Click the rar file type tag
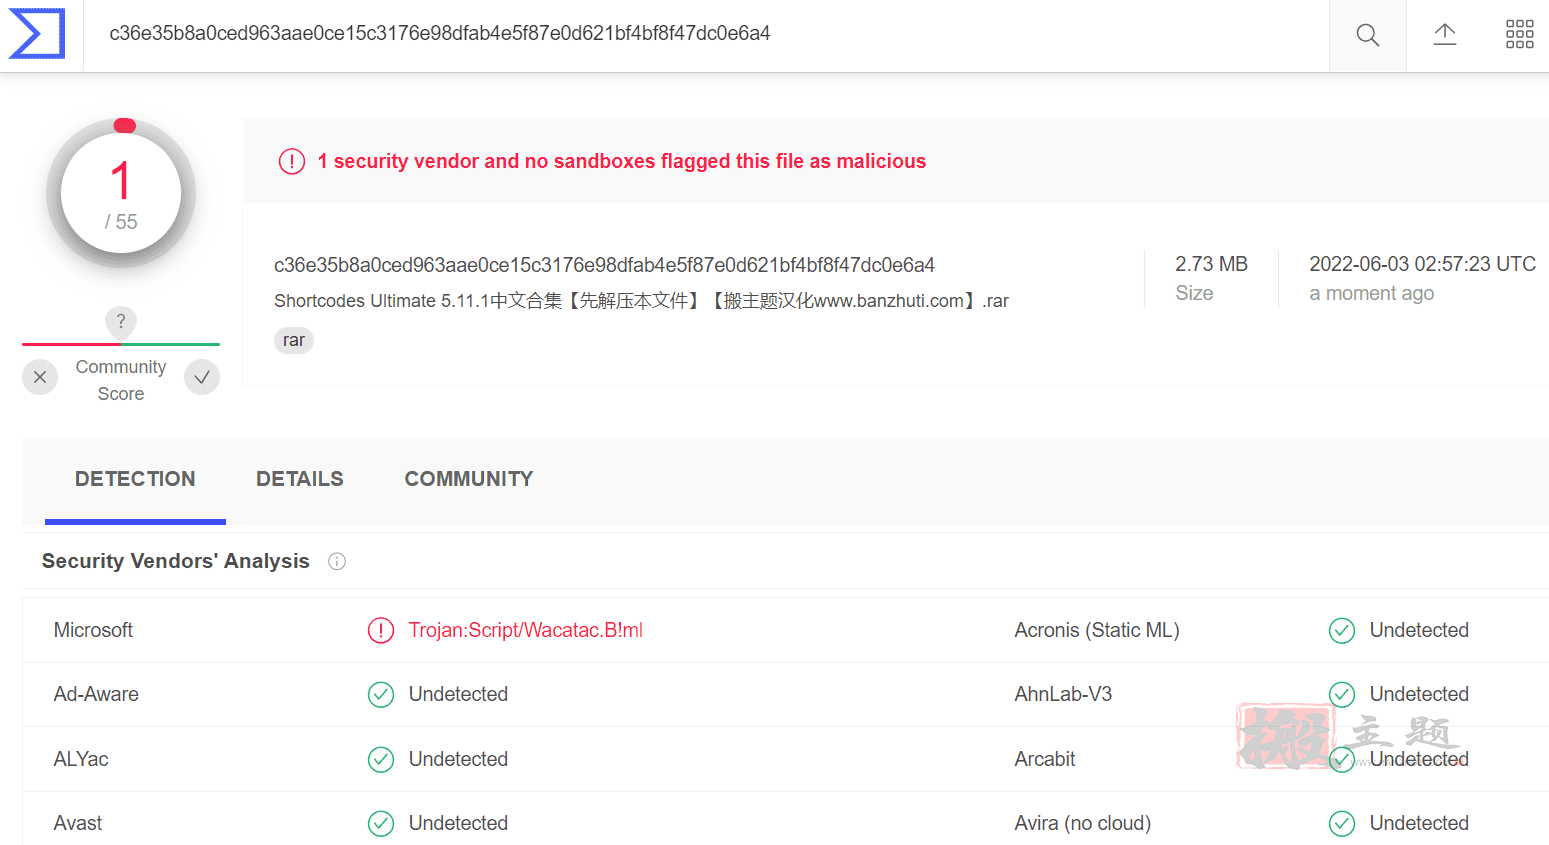This screenshot has width=1549, height=845. click(x=294, y=340)
